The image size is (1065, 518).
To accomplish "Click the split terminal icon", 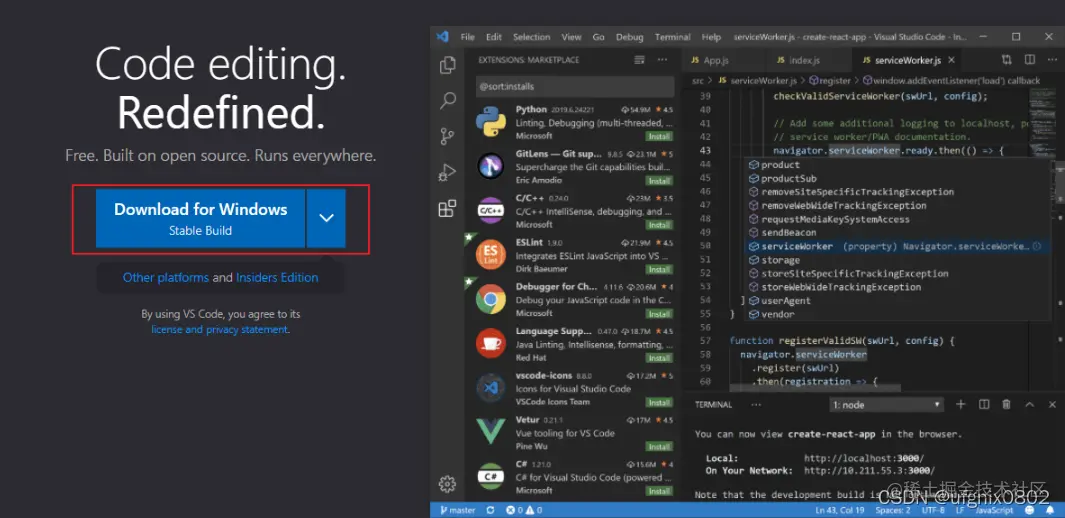I will tap(983, 405).
